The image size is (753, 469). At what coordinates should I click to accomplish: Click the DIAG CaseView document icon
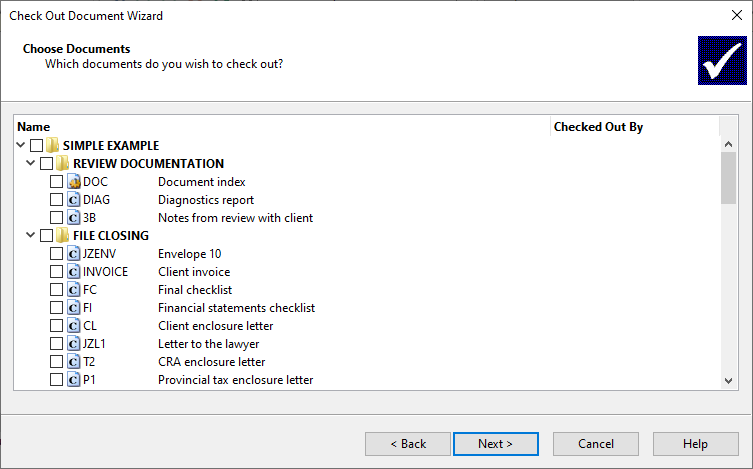[x=73, y=200]
